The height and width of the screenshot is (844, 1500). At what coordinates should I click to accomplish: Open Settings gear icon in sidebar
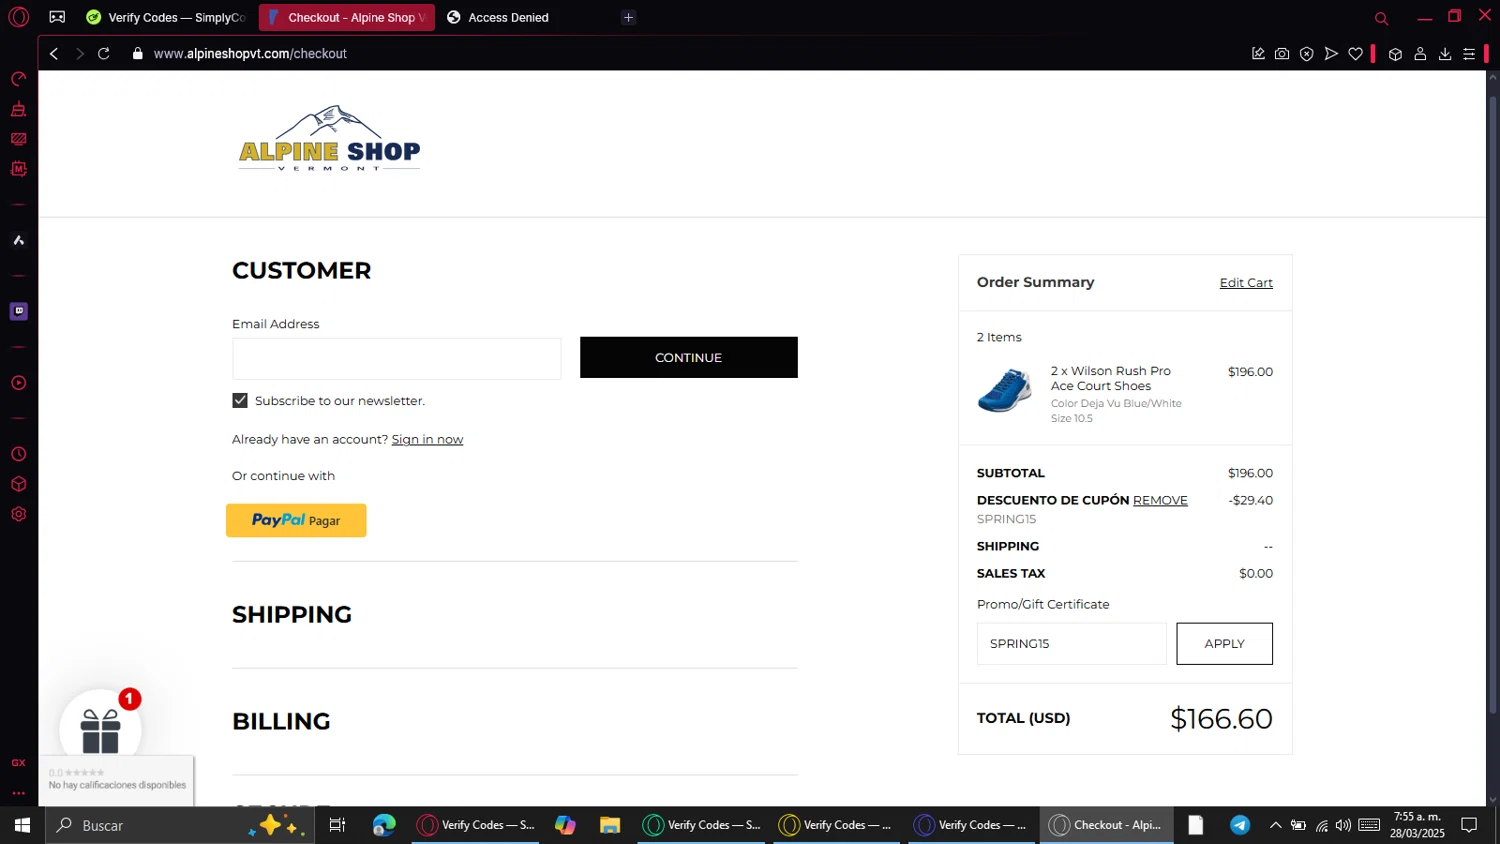(18, 514)
